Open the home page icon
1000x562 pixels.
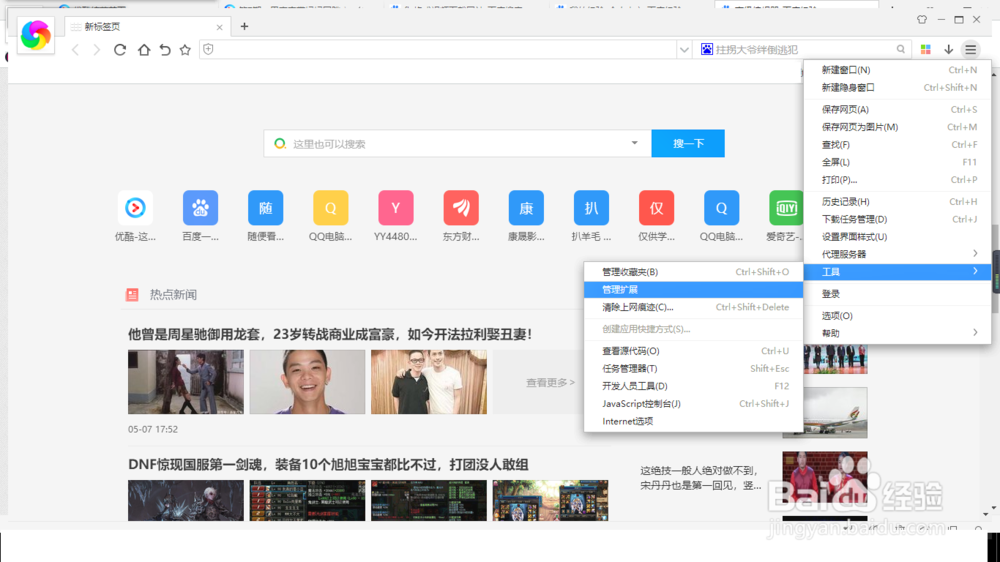(144, 50)
